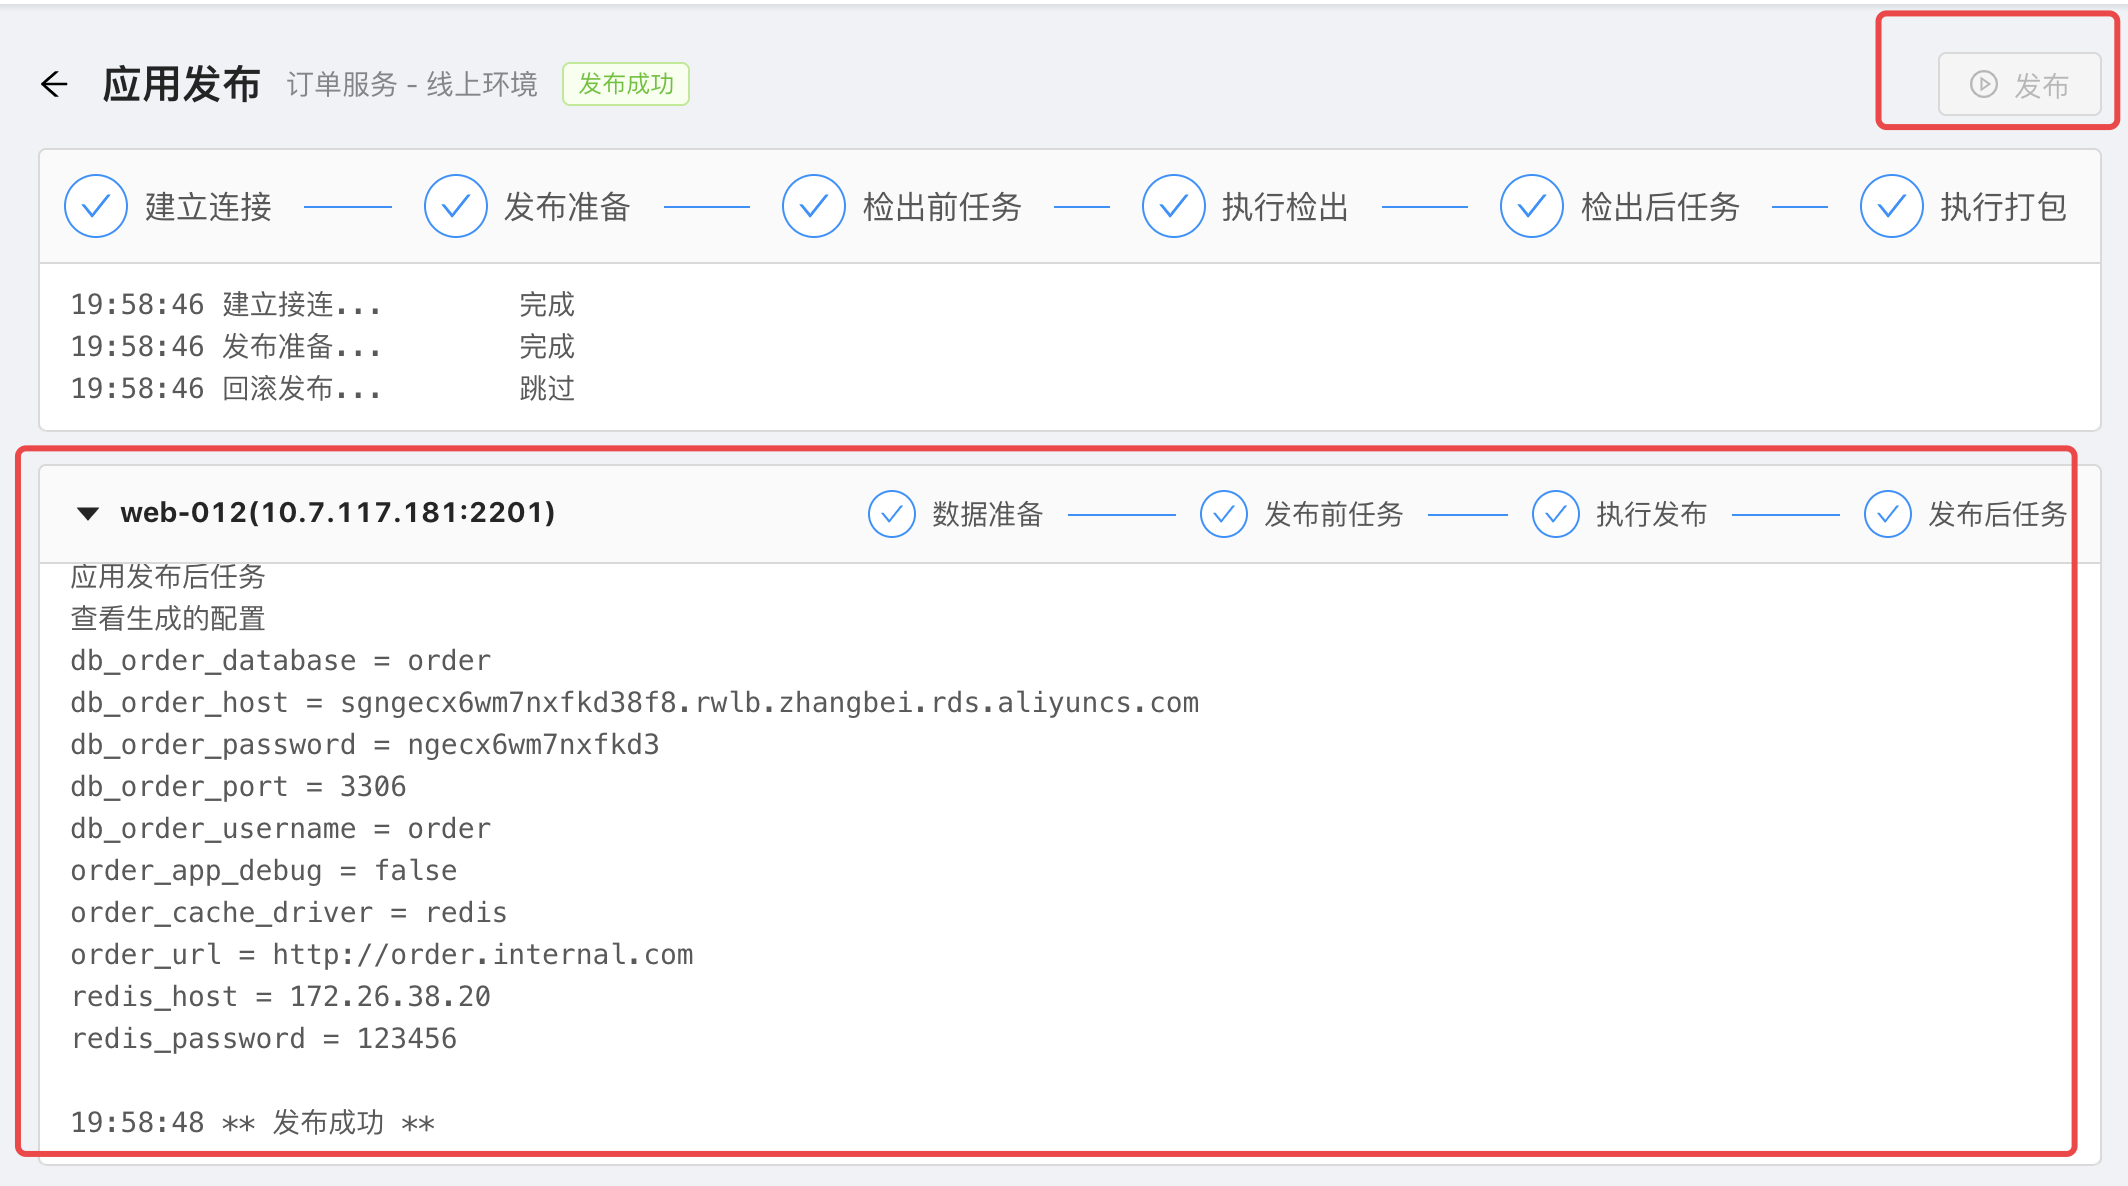The image size is (2128, 1186).
Task: Click the redis_password = 123456 line
Action: 264,1039
